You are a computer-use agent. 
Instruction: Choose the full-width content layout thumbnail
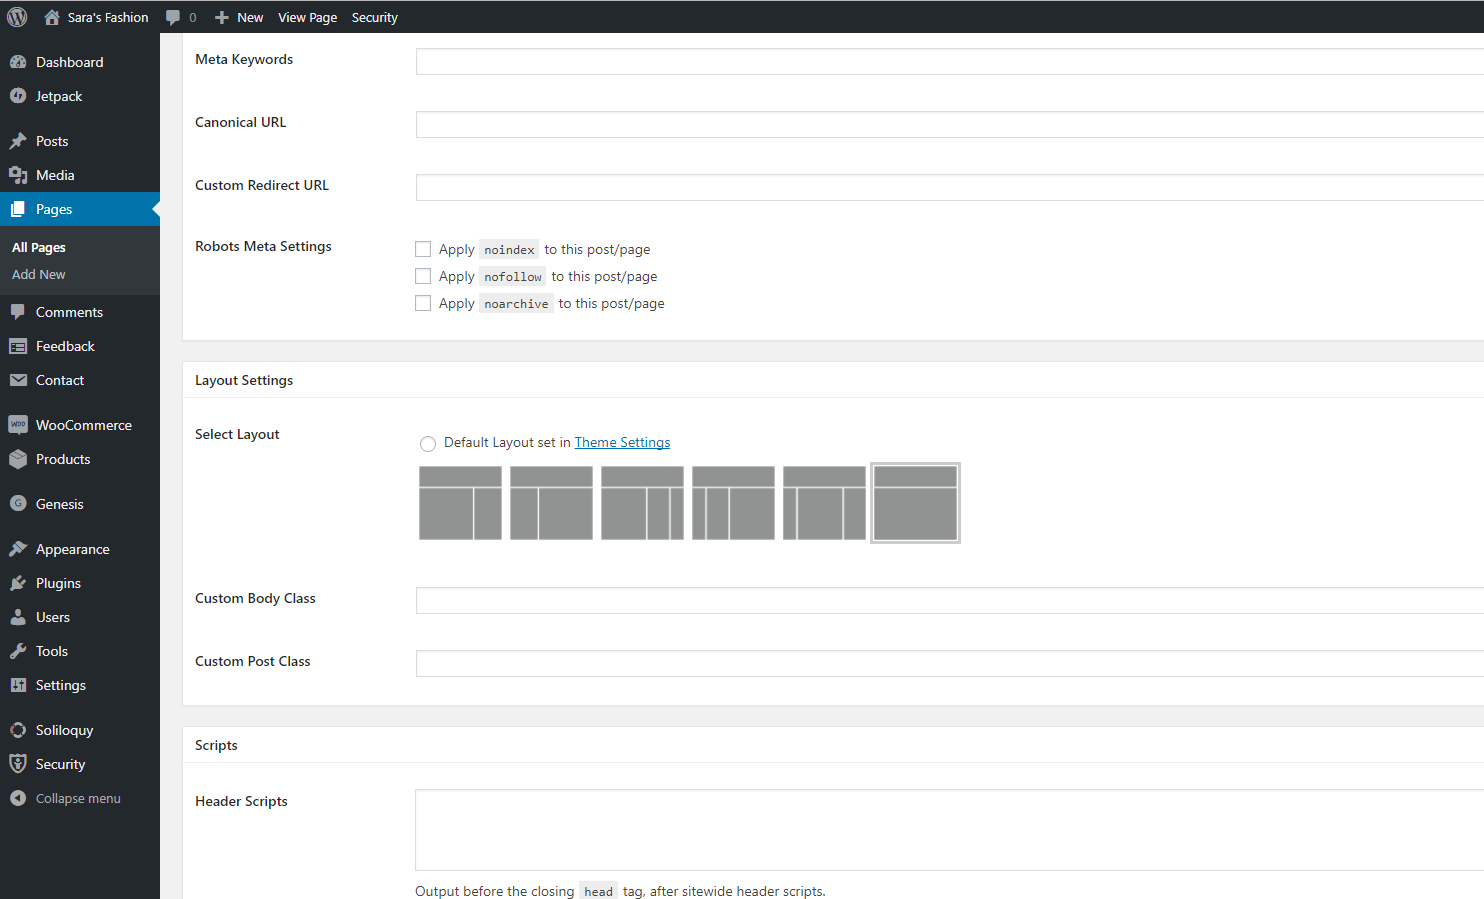tap(915, 503)
